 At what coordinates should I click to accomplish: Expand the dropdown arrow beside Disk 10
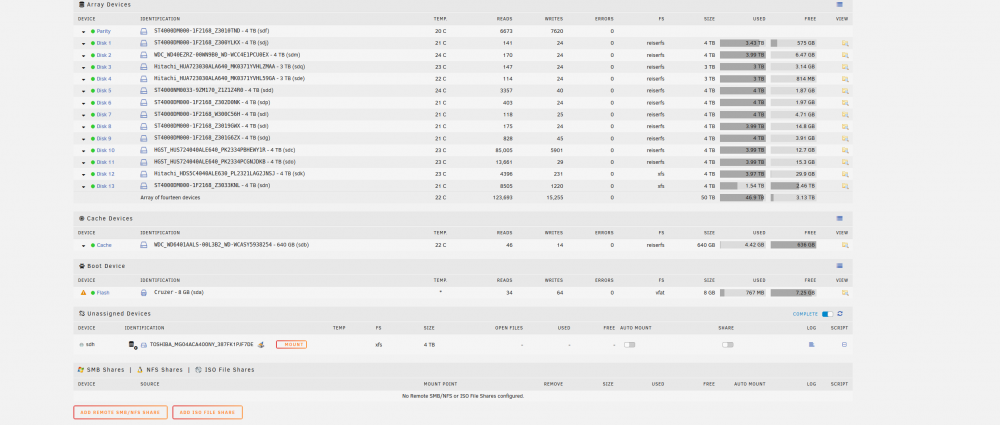coord(84,151)
